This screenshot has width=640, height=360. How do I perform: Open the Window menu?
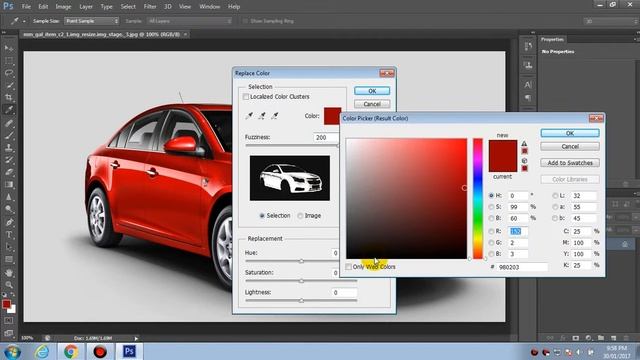coord(209,7)
